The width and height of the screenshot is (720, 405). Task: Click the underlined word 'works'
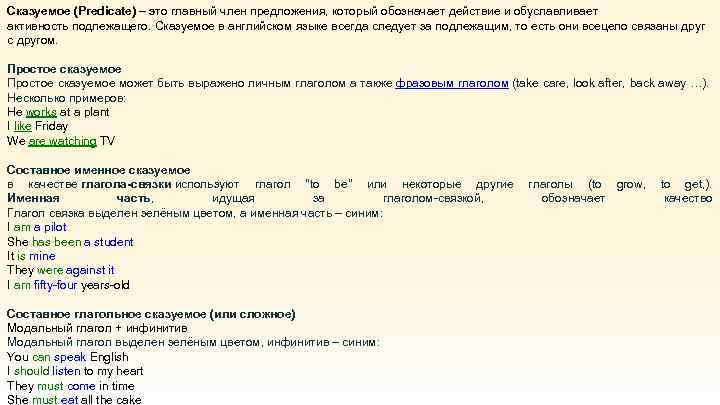click(x=41, y=112)
